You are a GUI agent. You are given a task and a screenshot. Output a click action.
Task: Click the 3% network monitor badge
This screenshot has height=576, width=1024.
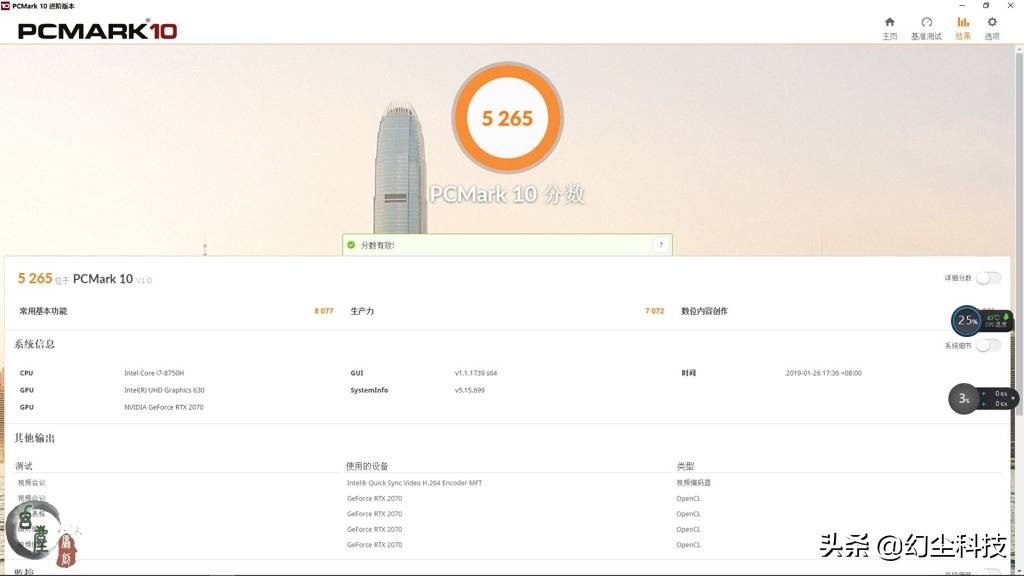coord(963,398)
